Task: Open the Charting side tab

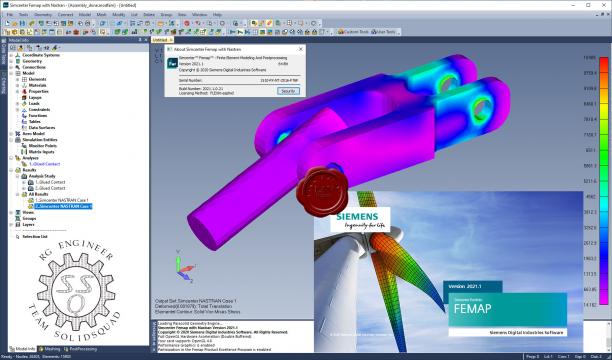Action: coord(4,83)
